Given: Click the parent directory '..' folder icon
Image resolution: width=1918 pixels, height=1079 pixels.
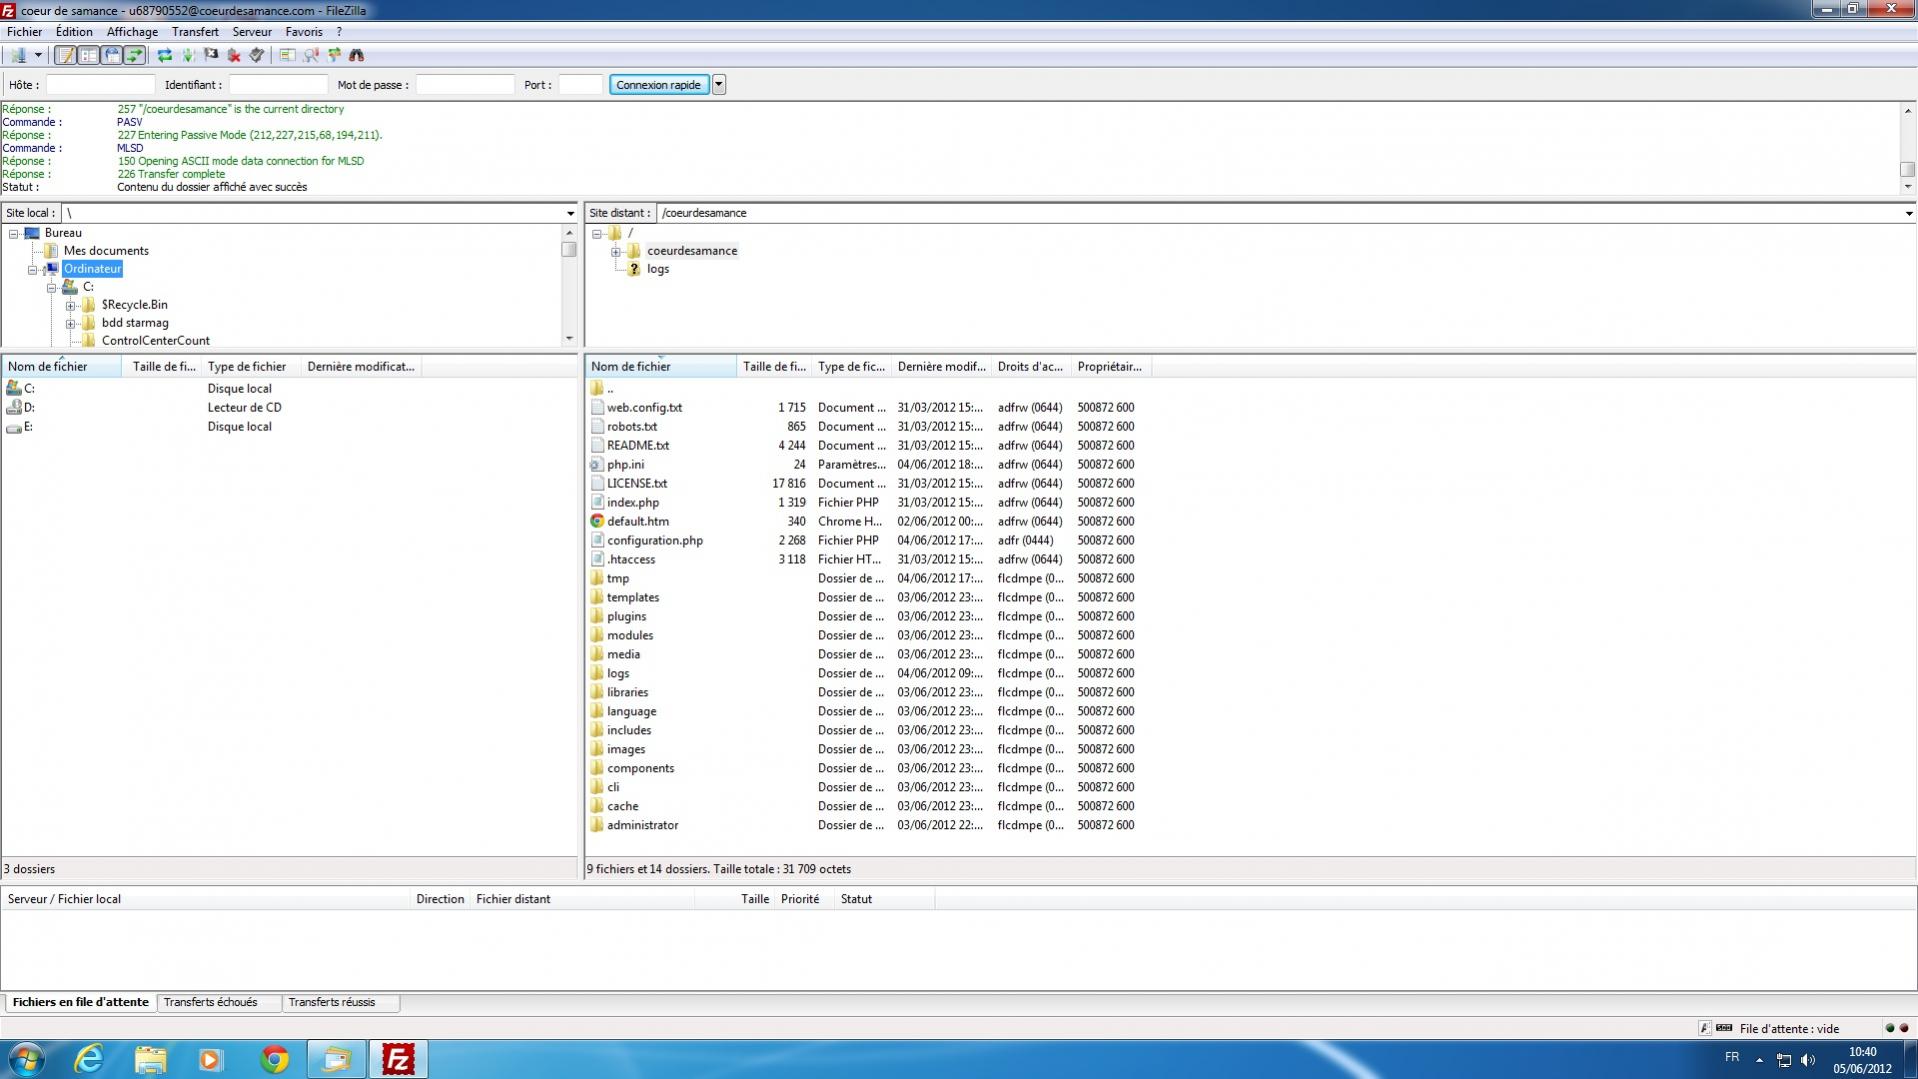Looking at the screenshot, I should point(597,389).
